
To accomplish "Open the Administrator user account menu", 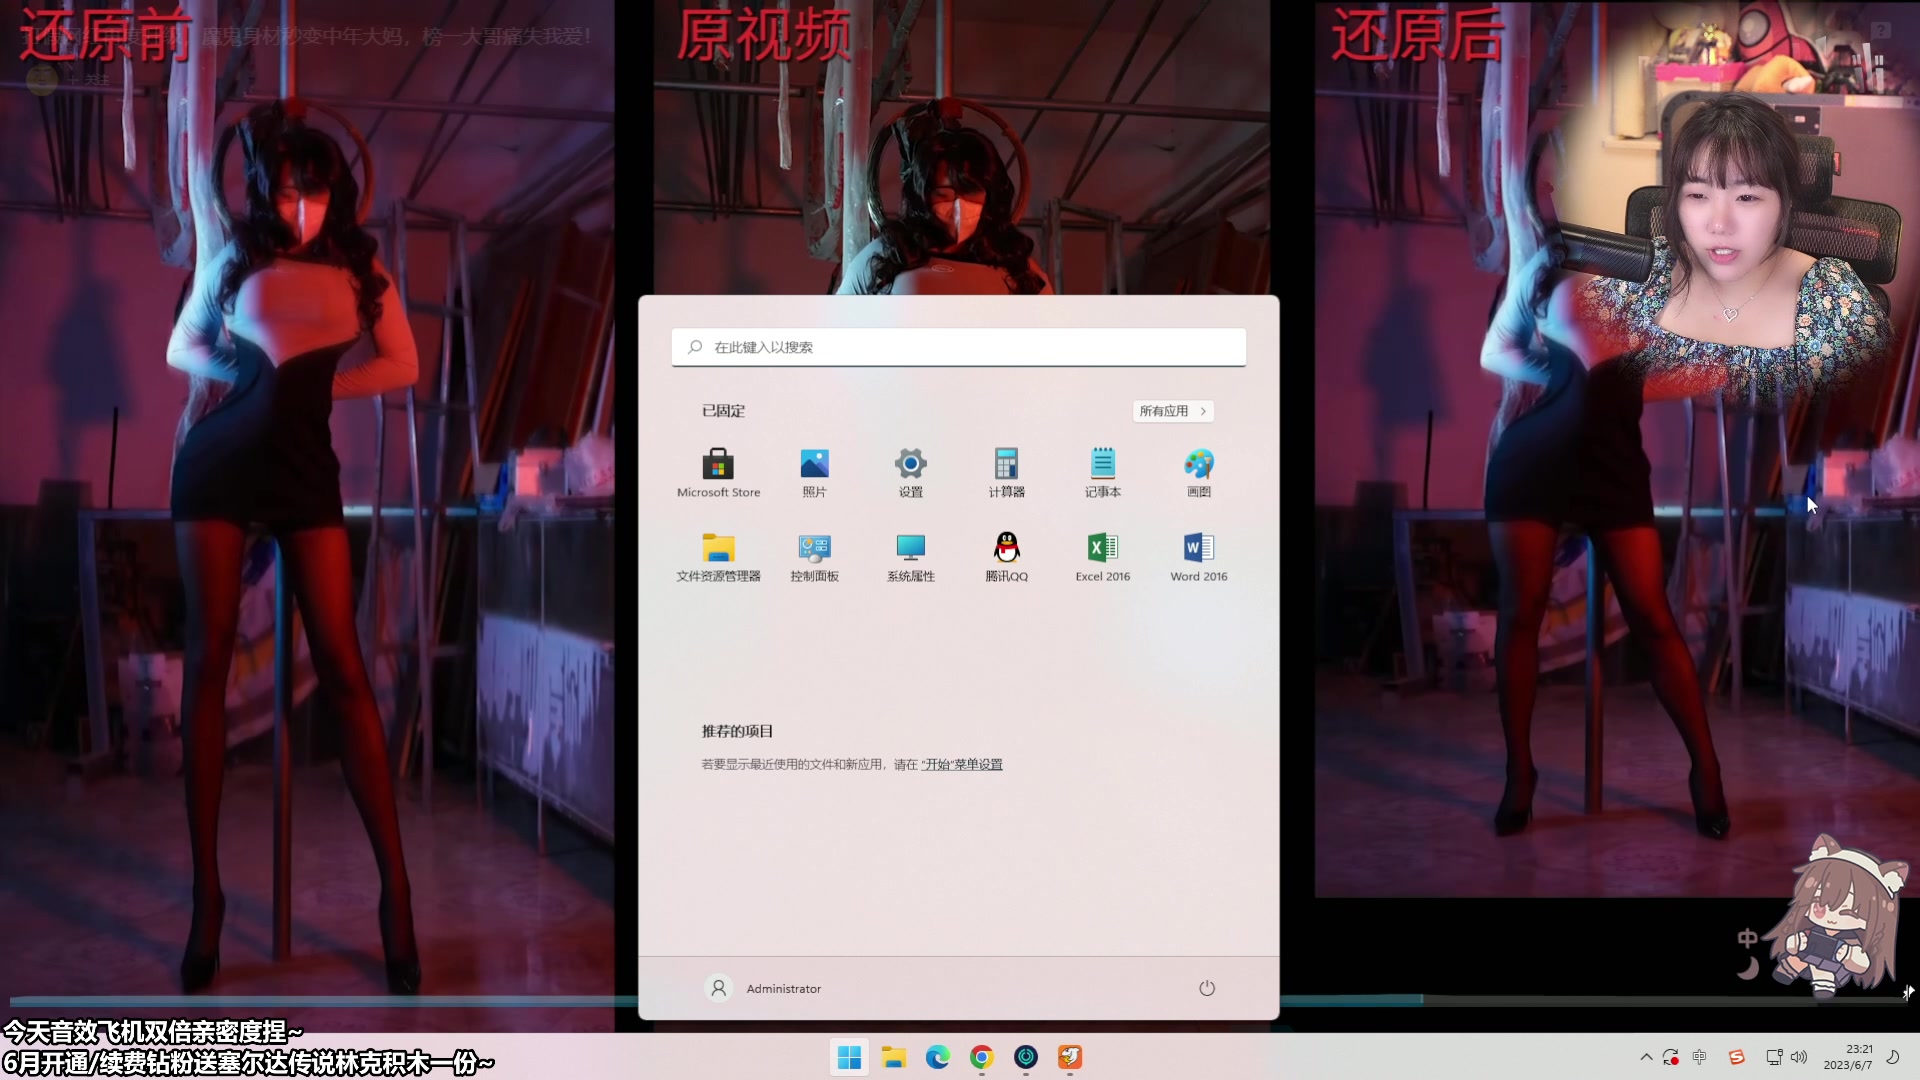I will [x=763, y=988].
